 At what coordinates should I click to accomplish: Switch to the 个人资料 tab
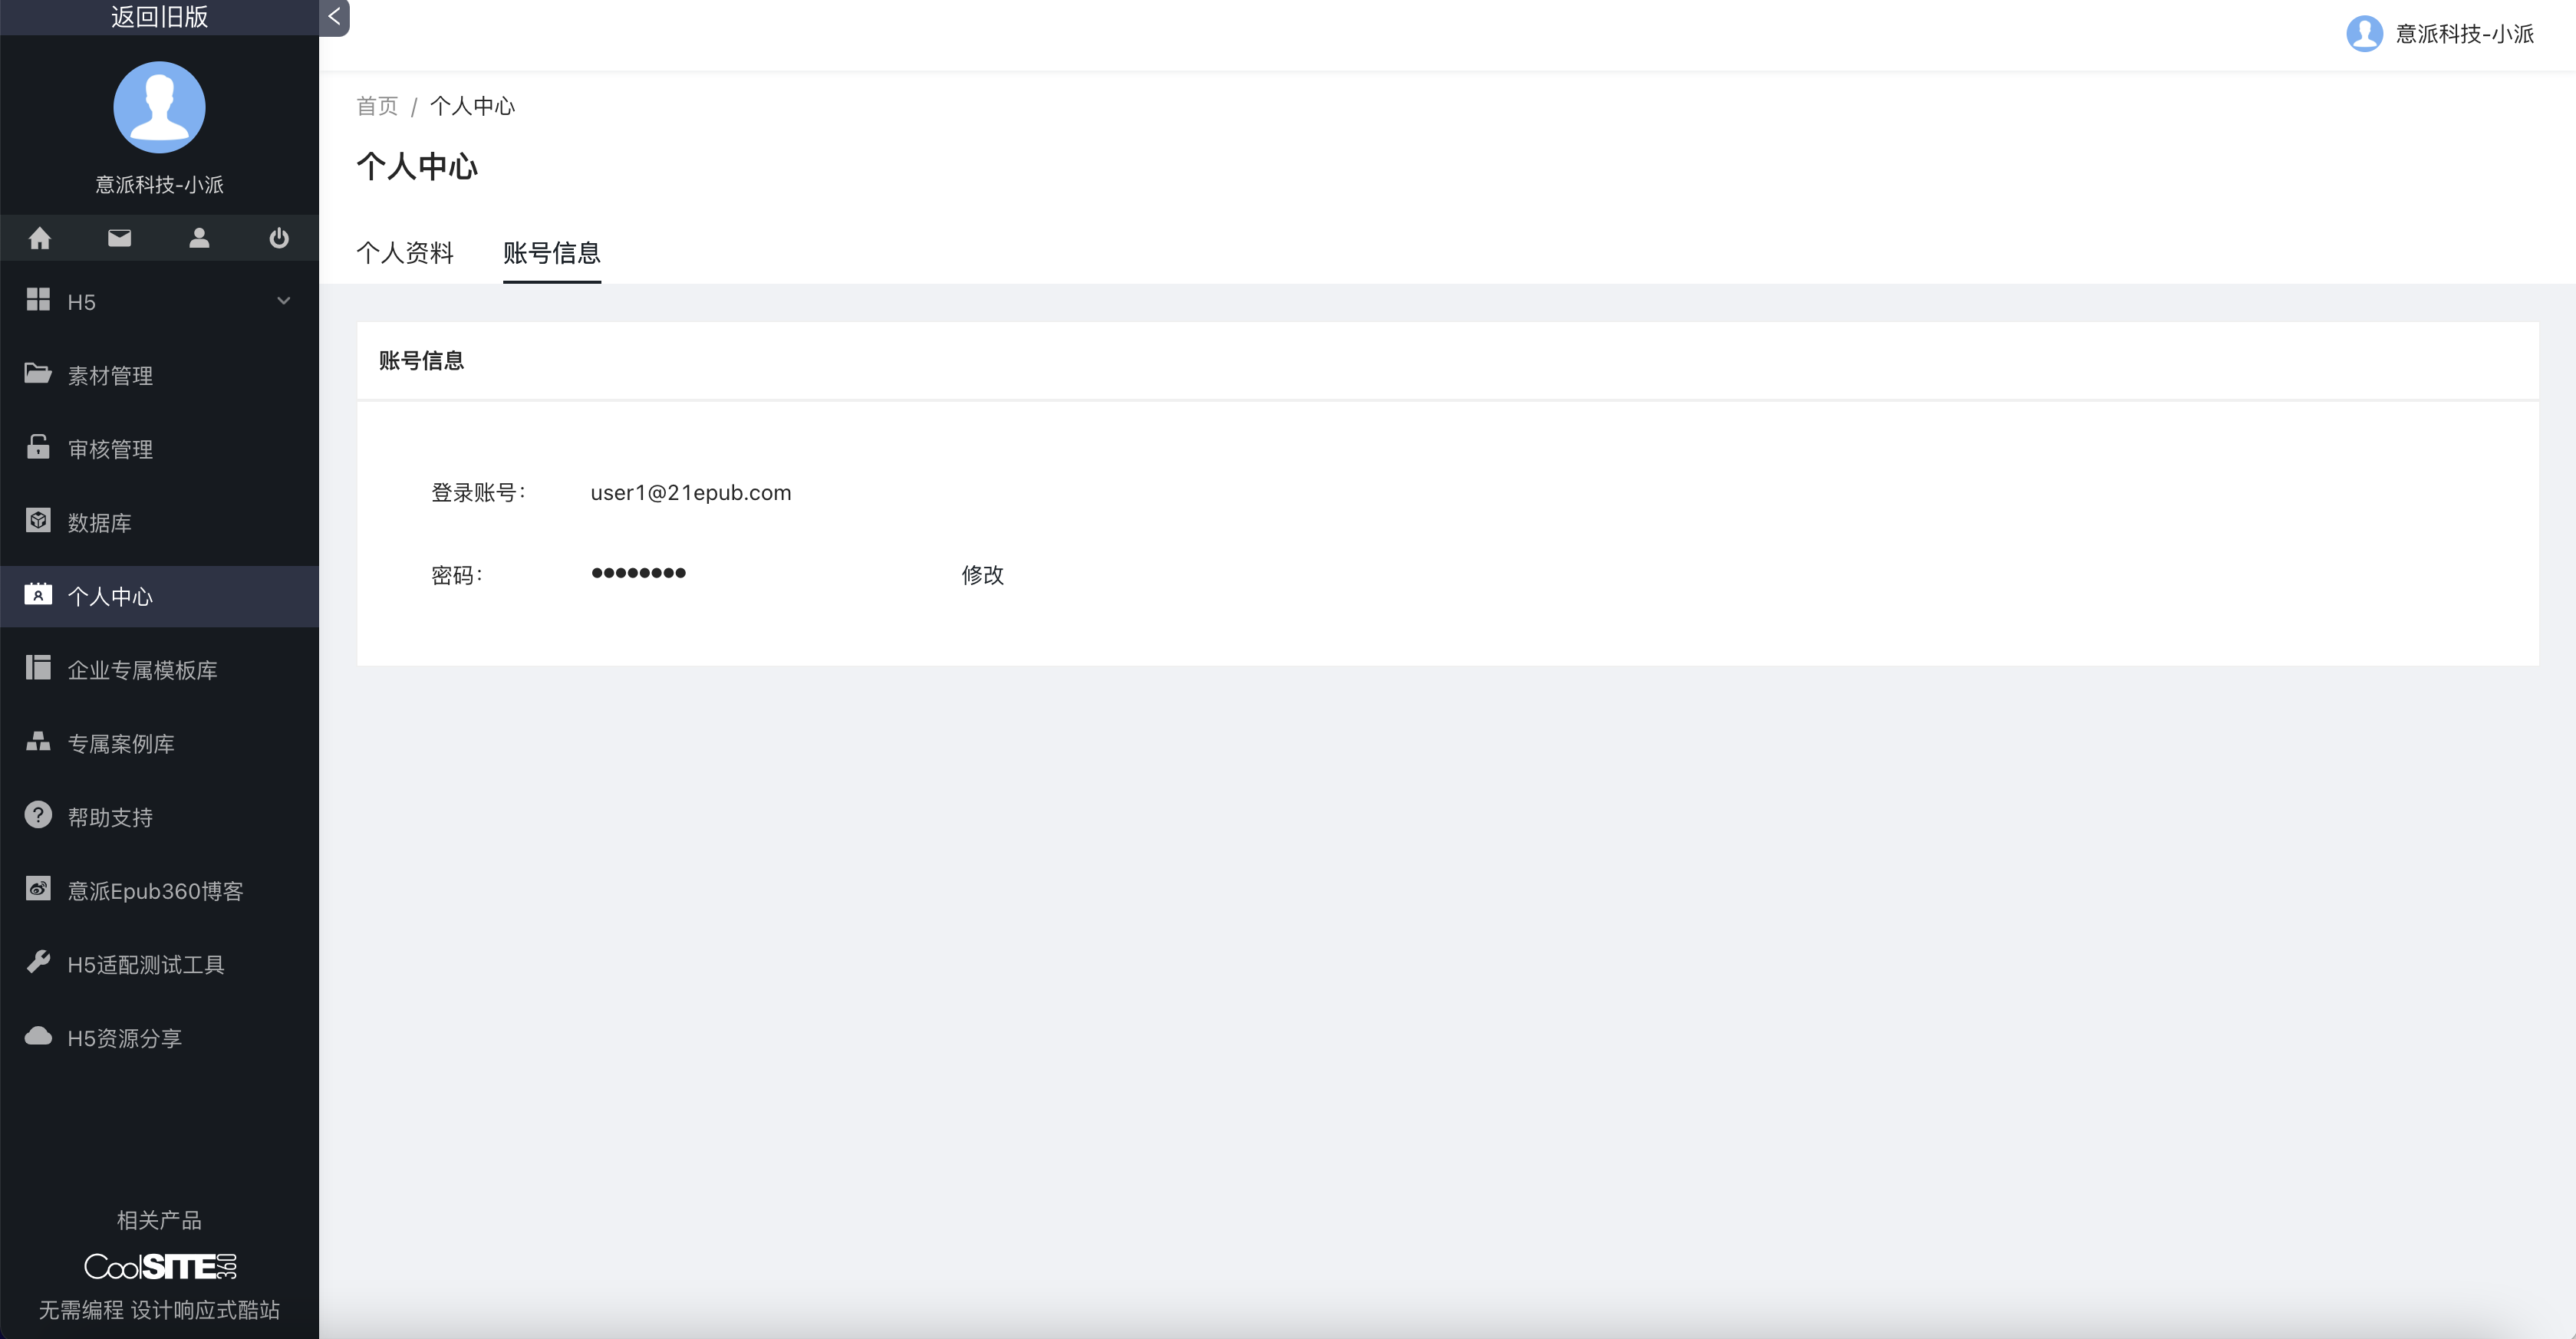click(405, 253)
